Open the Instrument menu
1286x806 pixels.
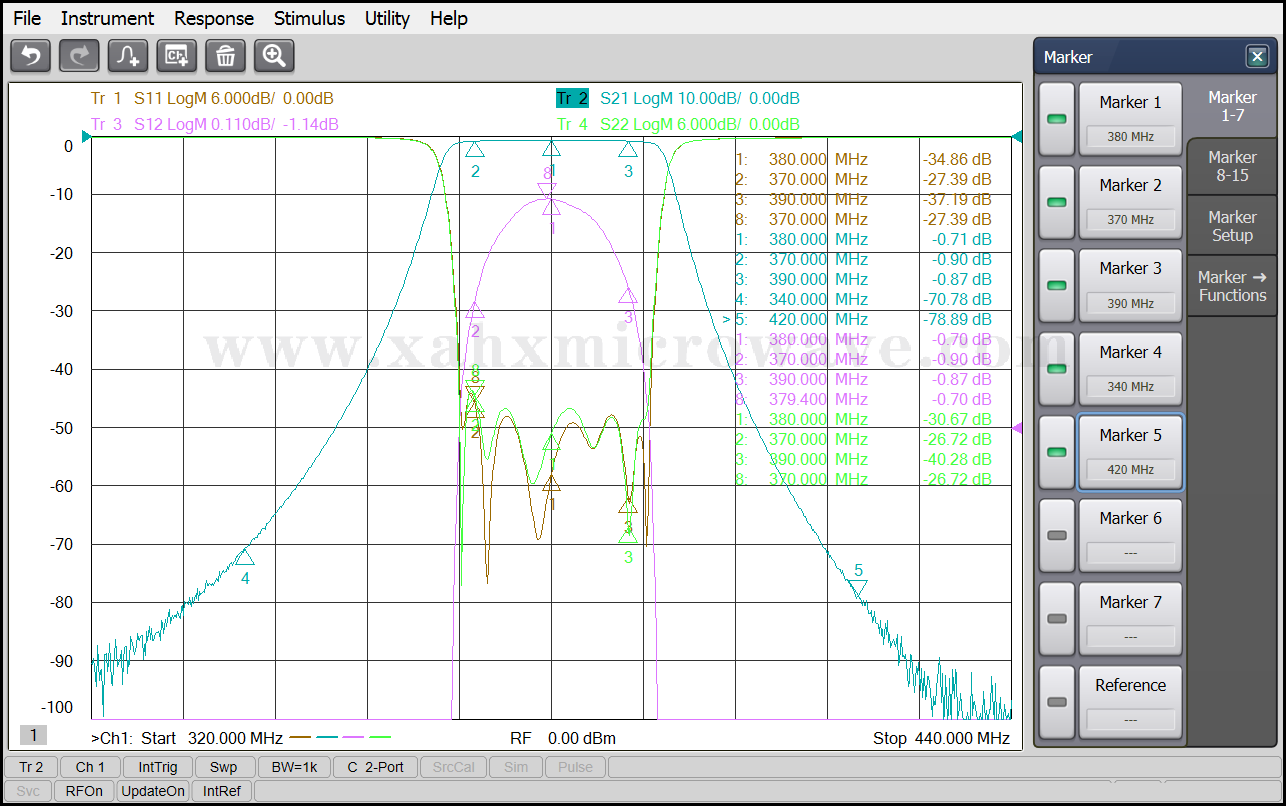tap(107, 18)
